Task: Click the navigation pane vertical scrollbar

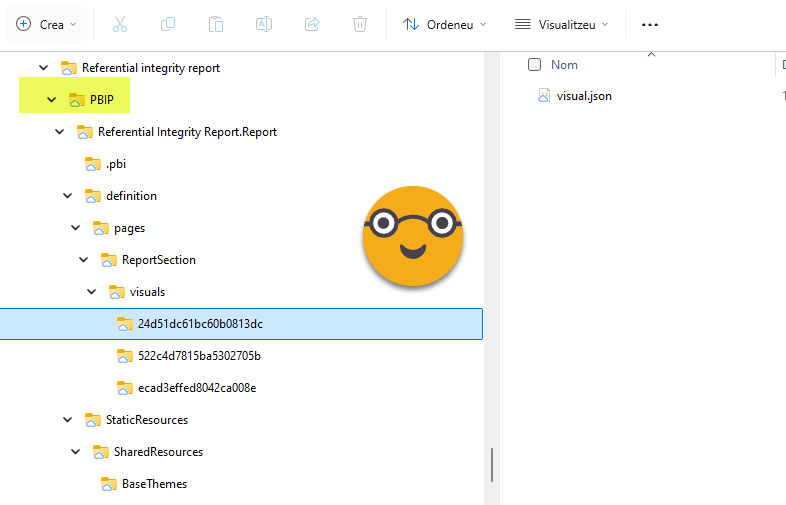Action: pos(491,464)
